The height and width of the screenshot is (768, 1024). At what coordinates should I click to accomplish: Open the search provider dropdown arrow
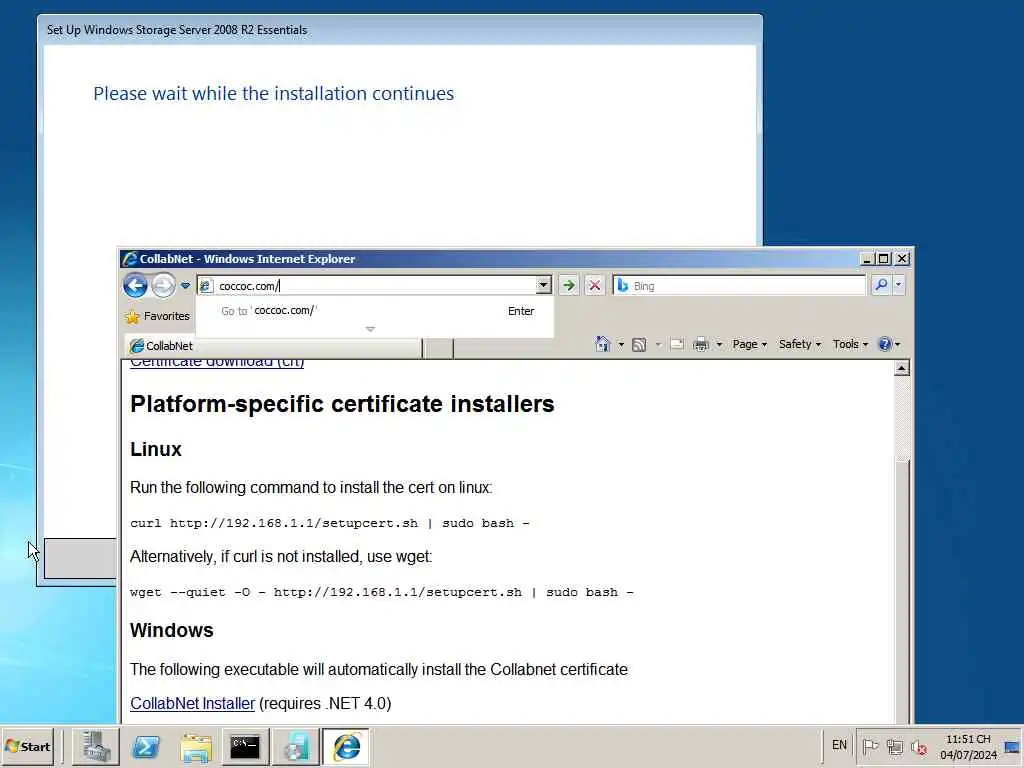click(899, 285)
